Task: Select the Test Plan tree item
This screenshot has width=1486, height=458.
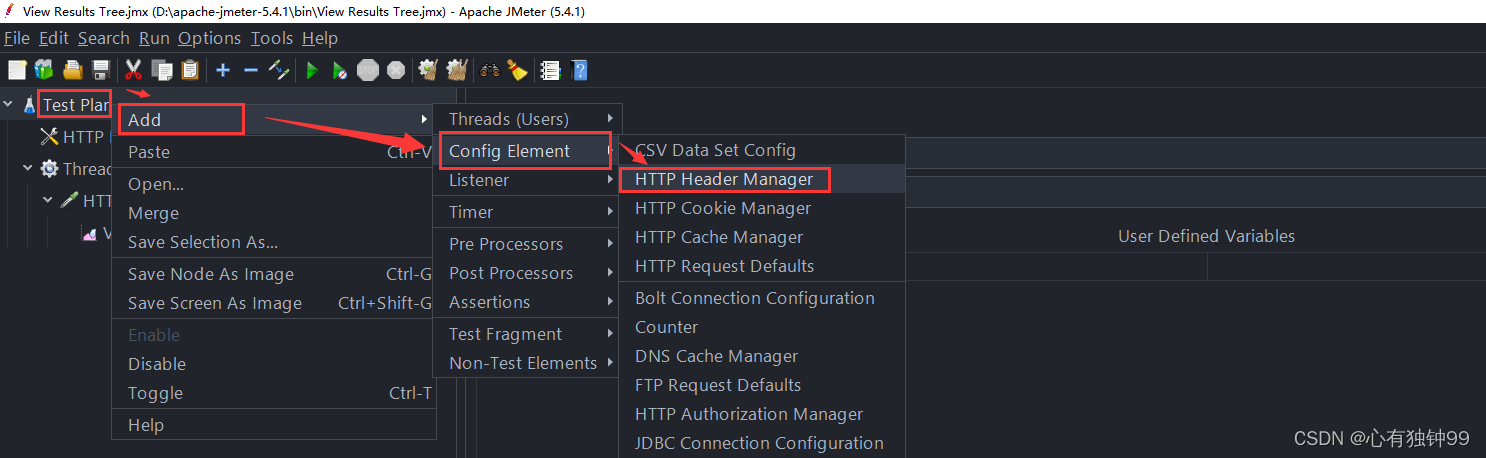Action: pyautogui.click(x=75, y=105)
